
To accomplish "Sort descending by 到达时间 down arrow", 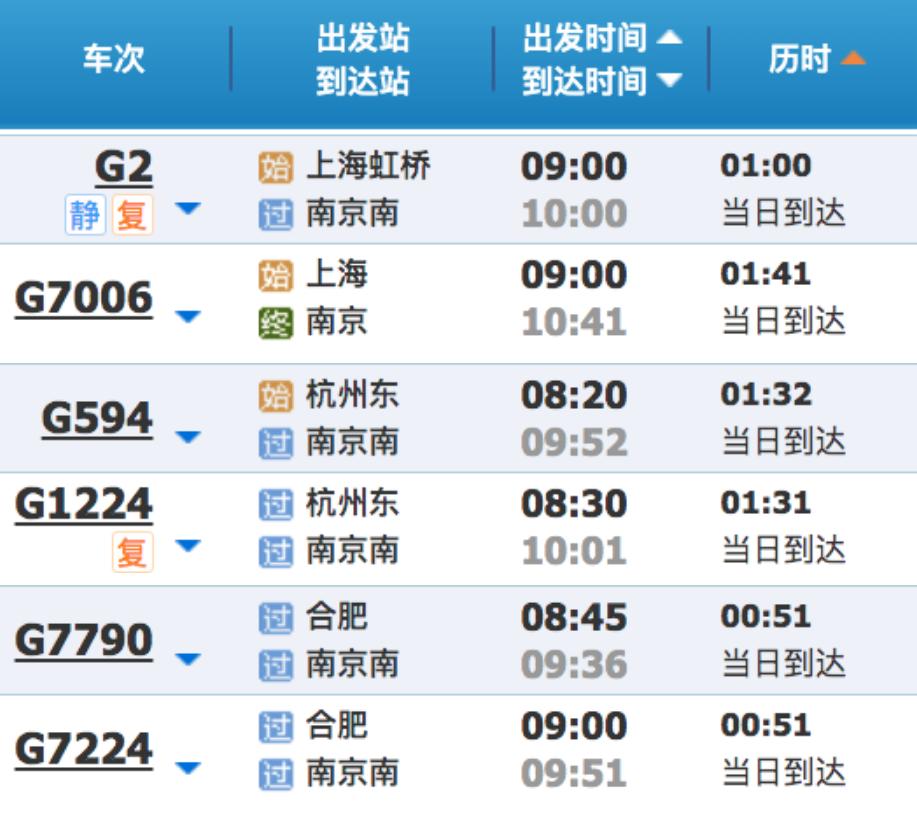I will (670, 80).
